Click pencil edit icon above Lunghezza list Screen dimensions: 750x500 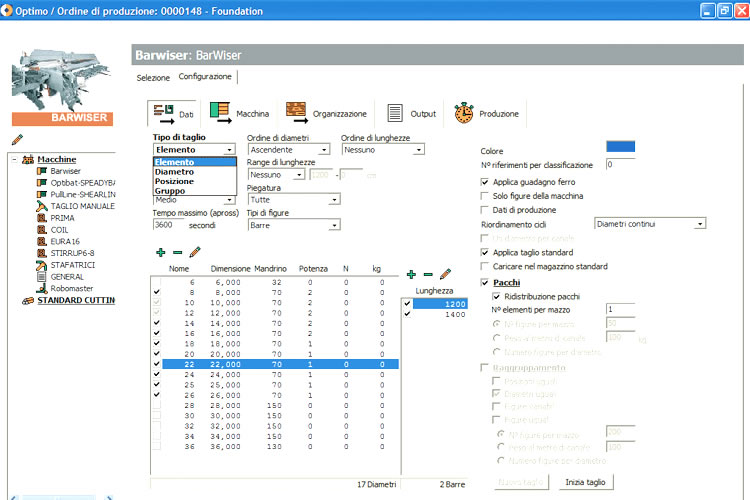pos(444,274)
